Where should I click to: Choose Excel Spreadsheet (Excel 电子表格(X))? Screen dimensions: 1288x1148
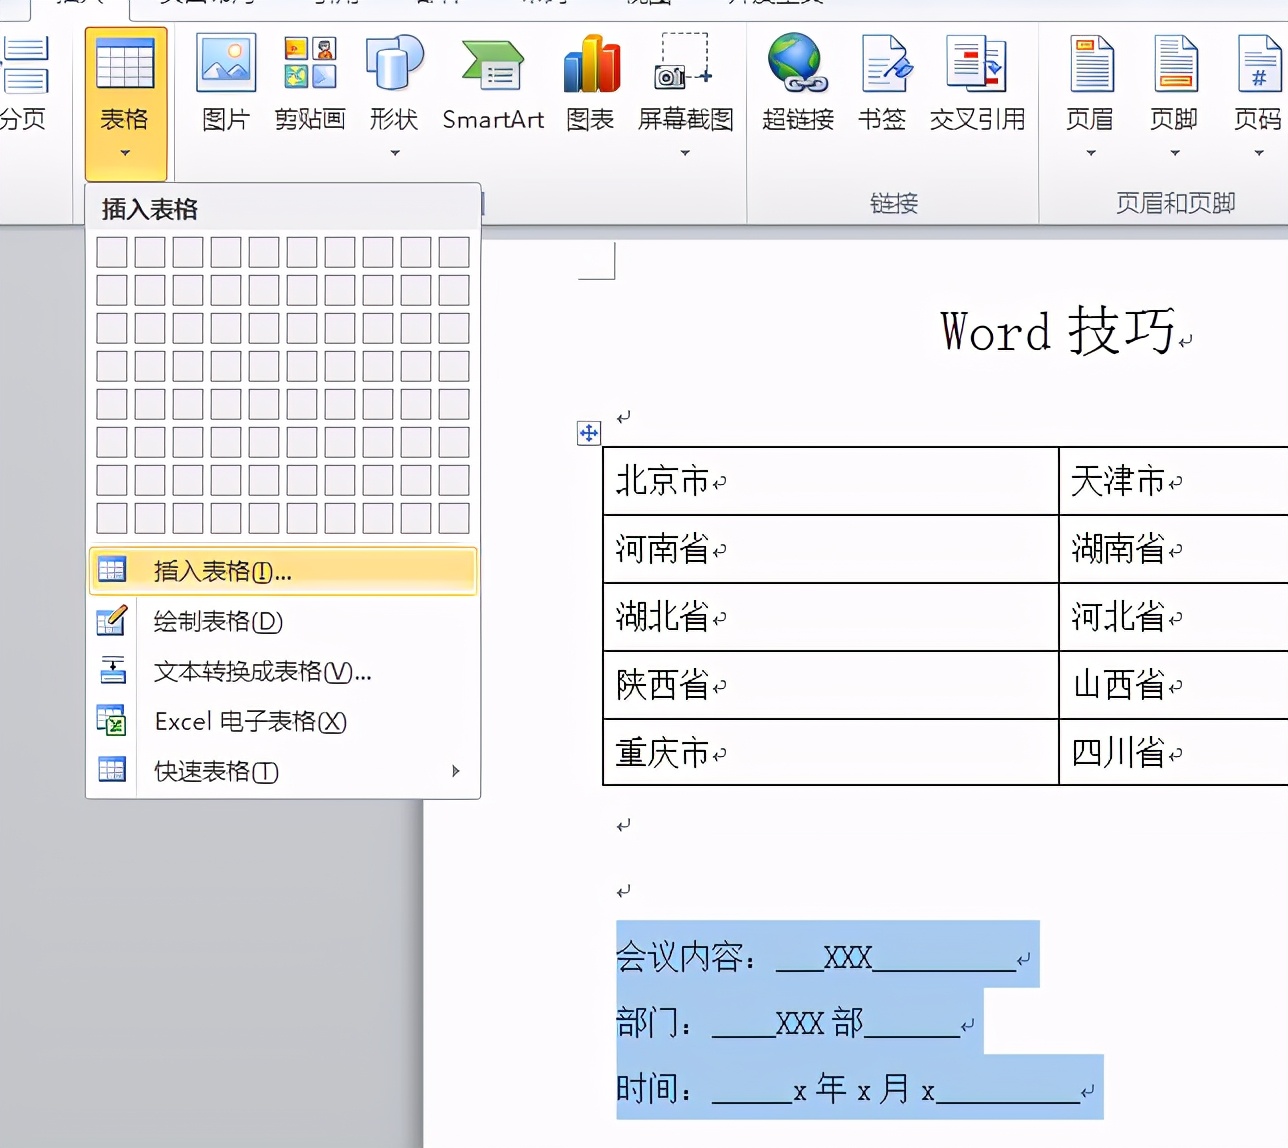tap(283, 721)
